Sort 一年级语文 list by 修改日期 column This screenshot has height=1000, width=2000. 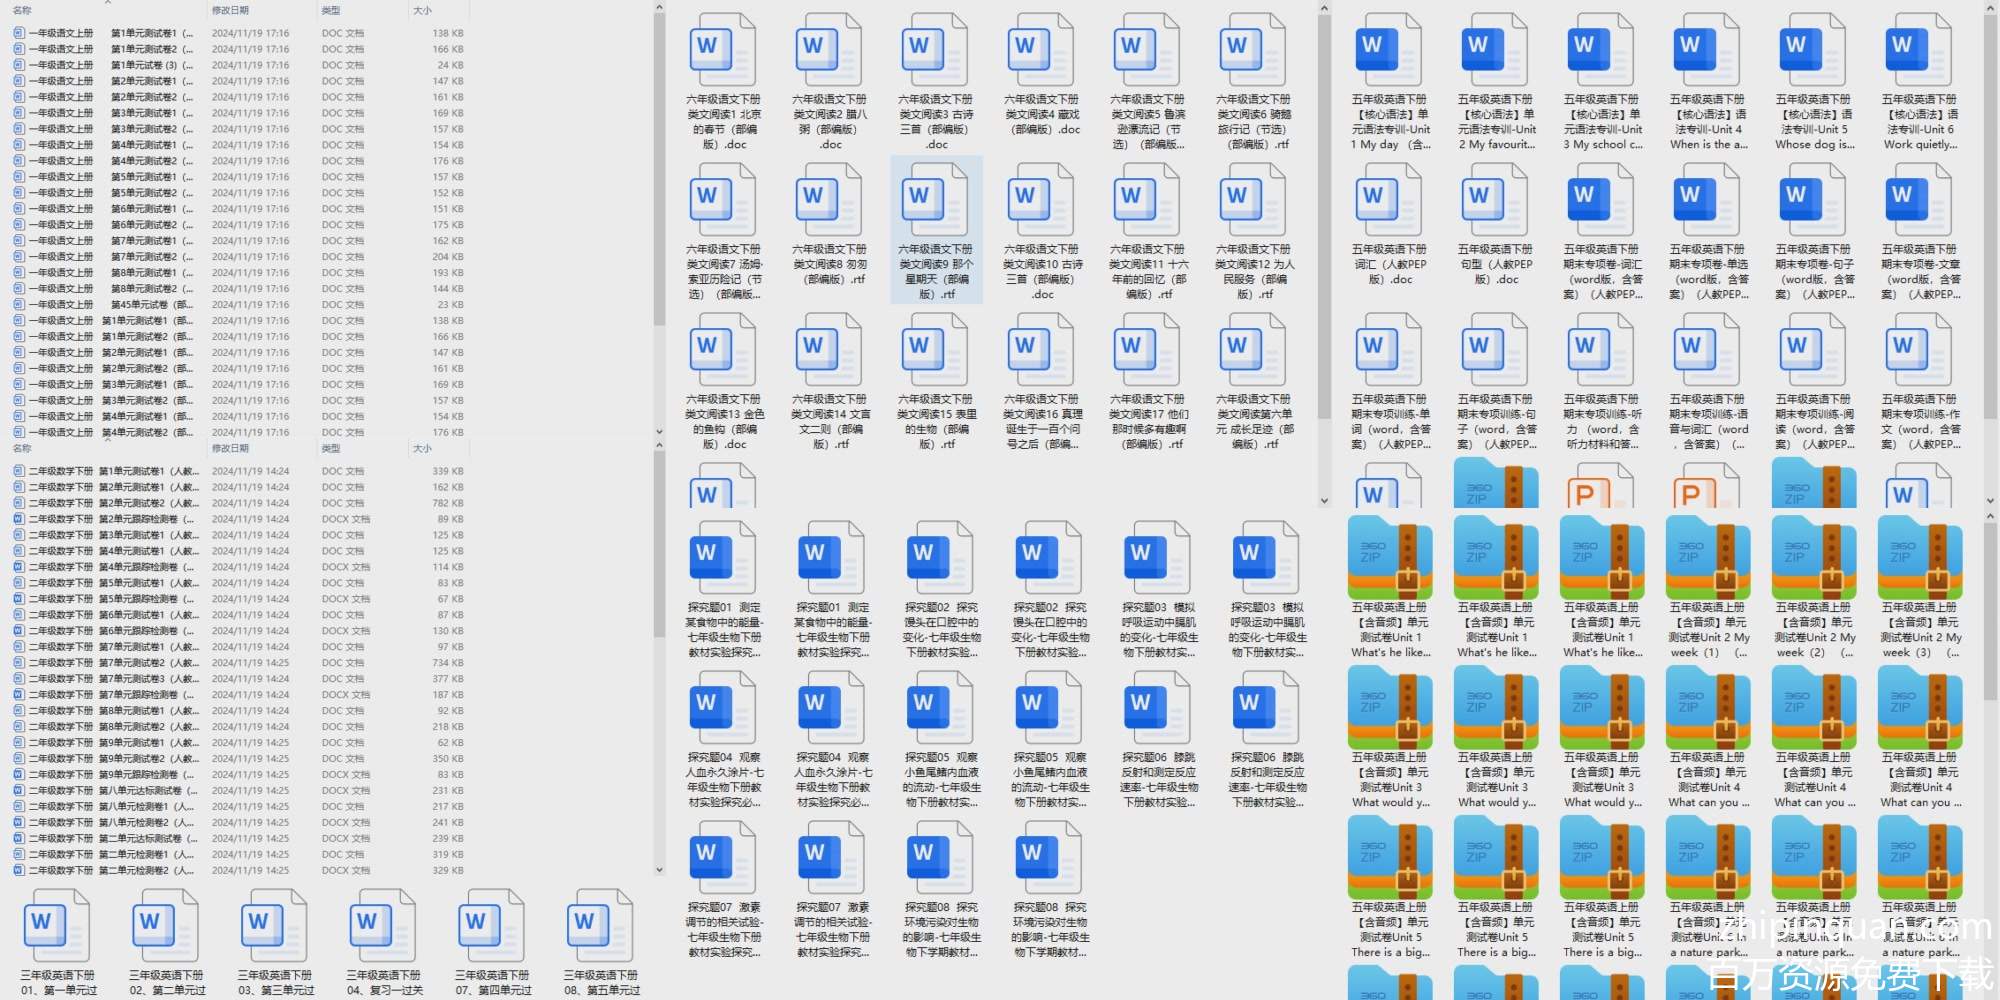pyautogui.click(x=230, y=10)
